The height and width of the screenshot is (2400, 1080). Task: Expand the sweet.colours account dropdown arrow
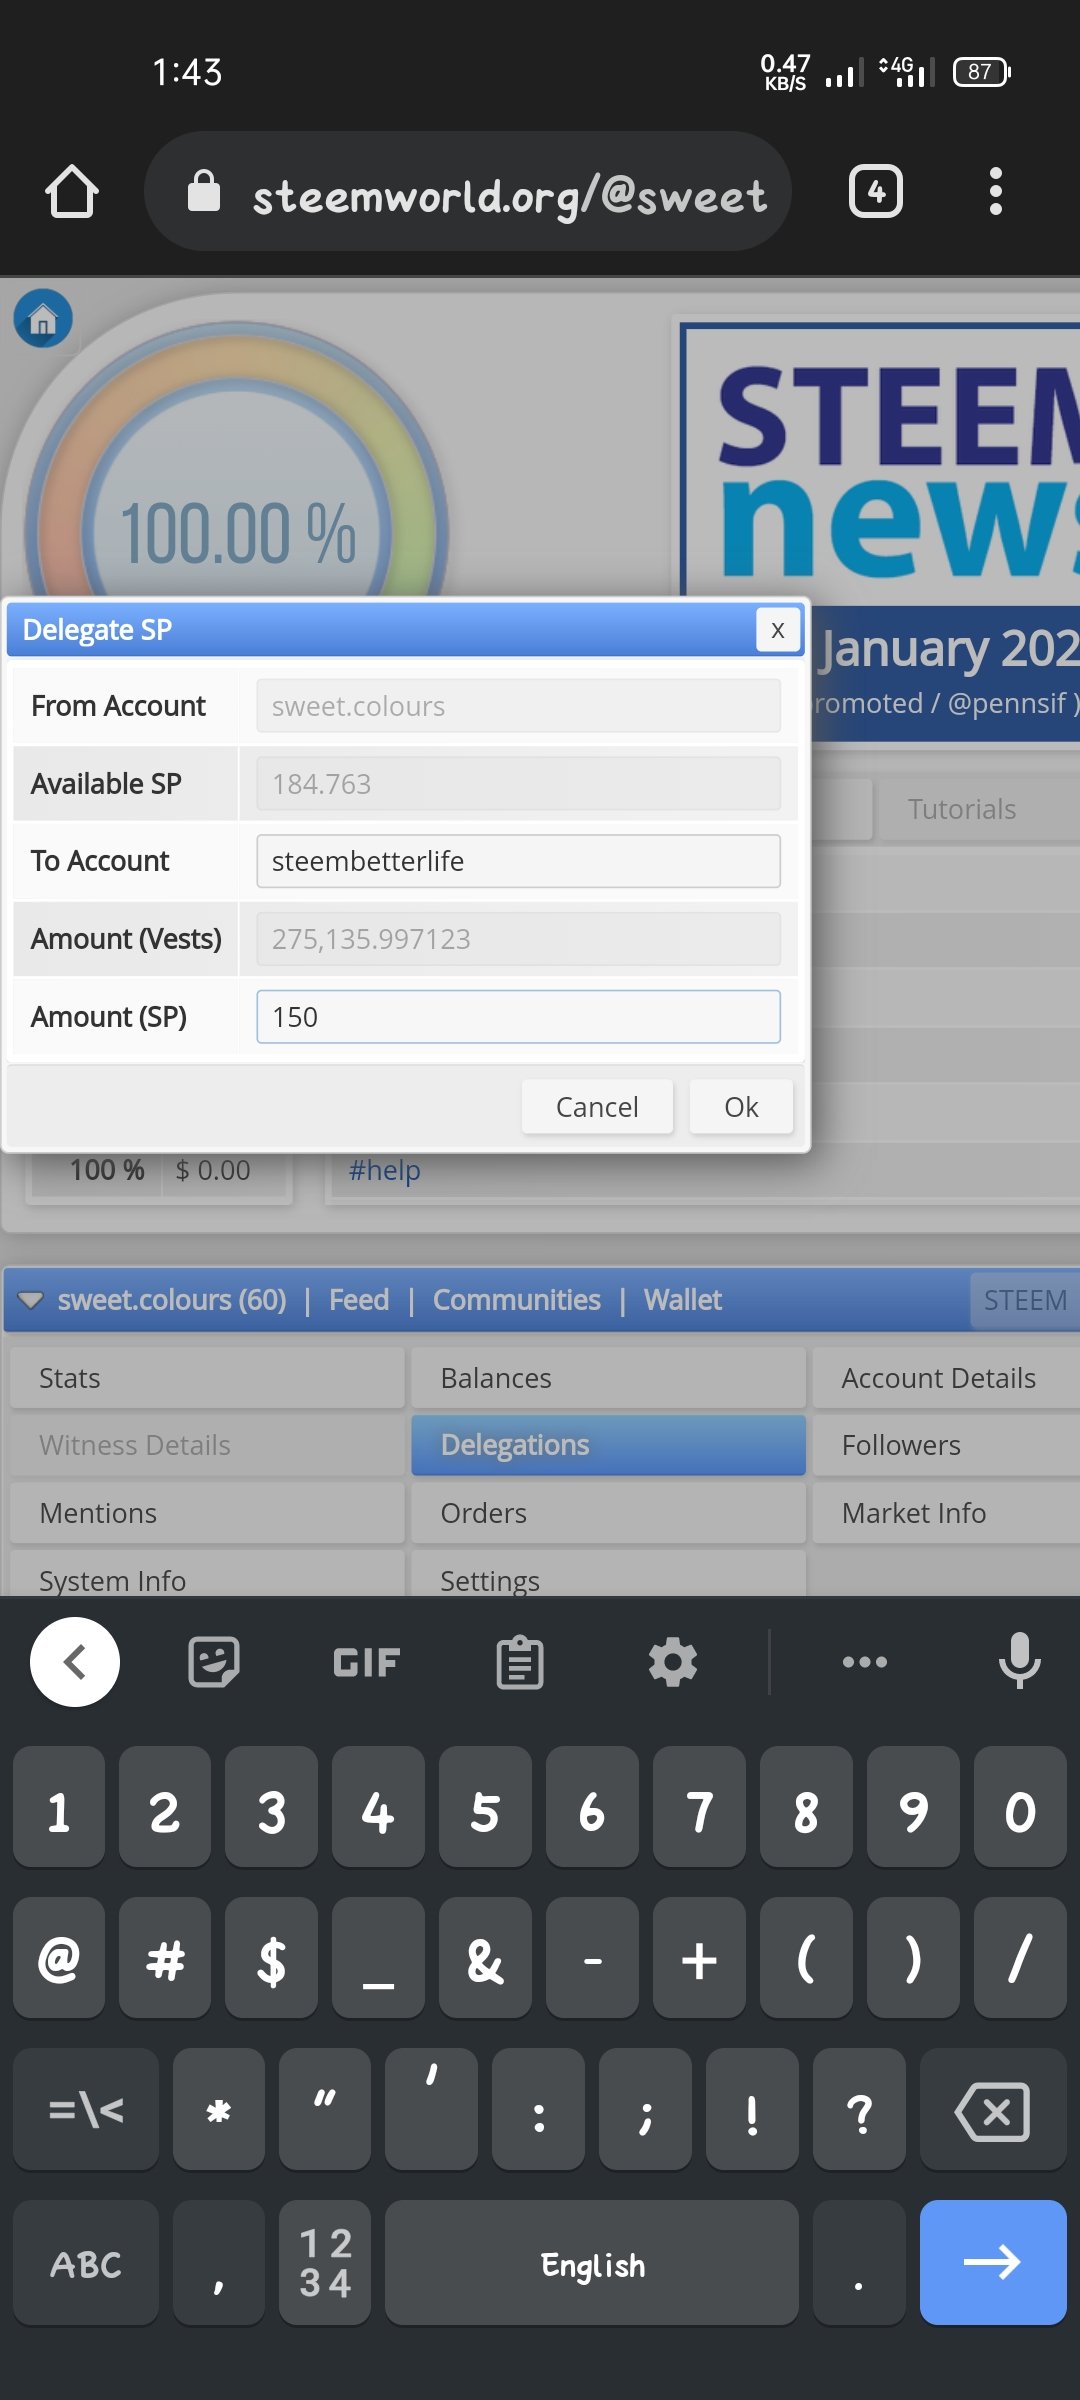click(31, 1300)
